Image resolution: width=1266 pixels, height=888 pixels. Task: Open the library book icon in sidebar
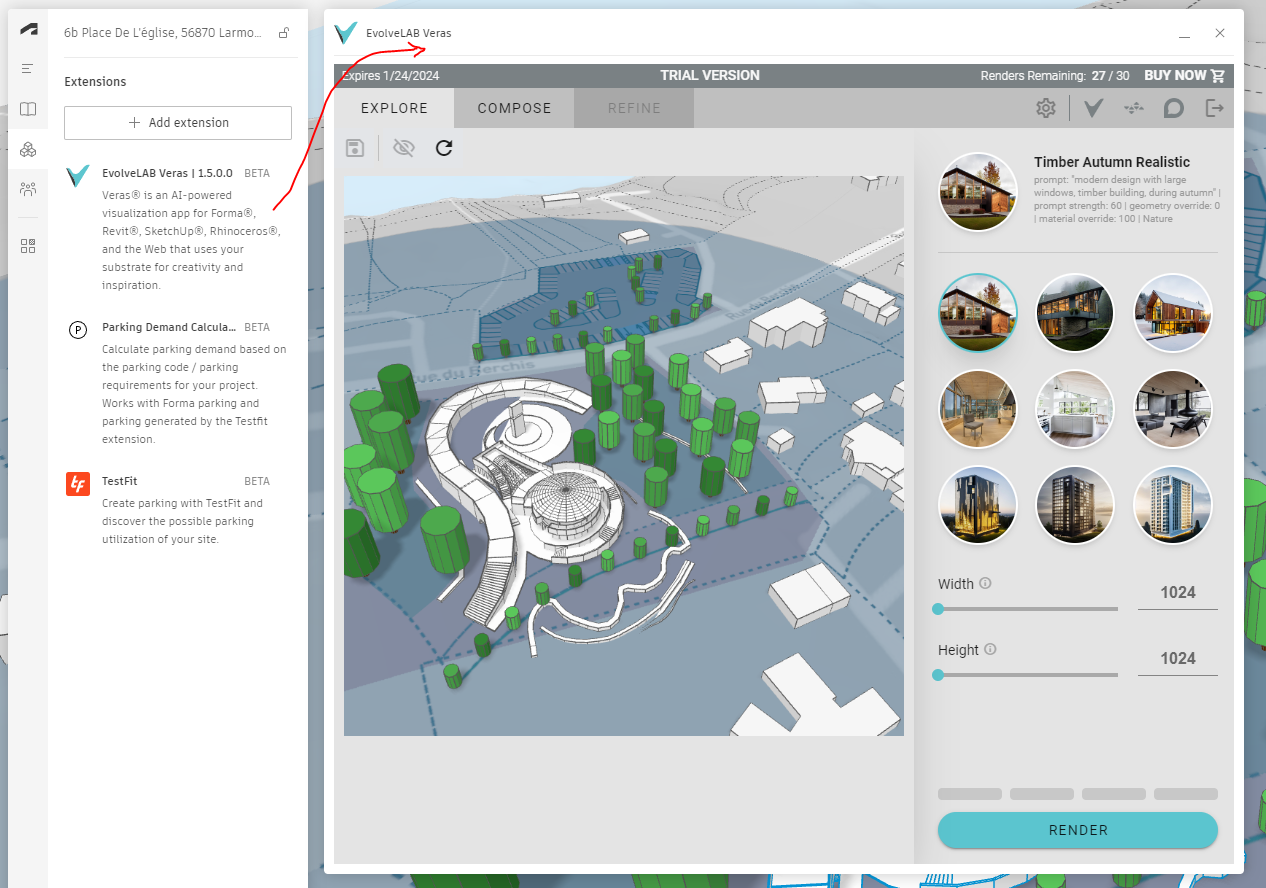pos(28,109)
